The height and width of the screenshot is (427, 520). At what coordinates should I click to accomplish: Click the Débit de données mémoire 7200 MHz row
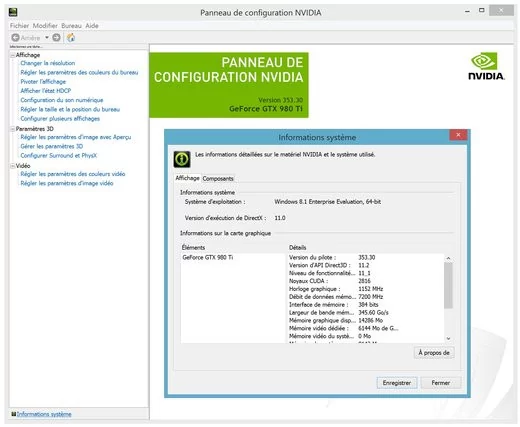click(x=336, y=297)
